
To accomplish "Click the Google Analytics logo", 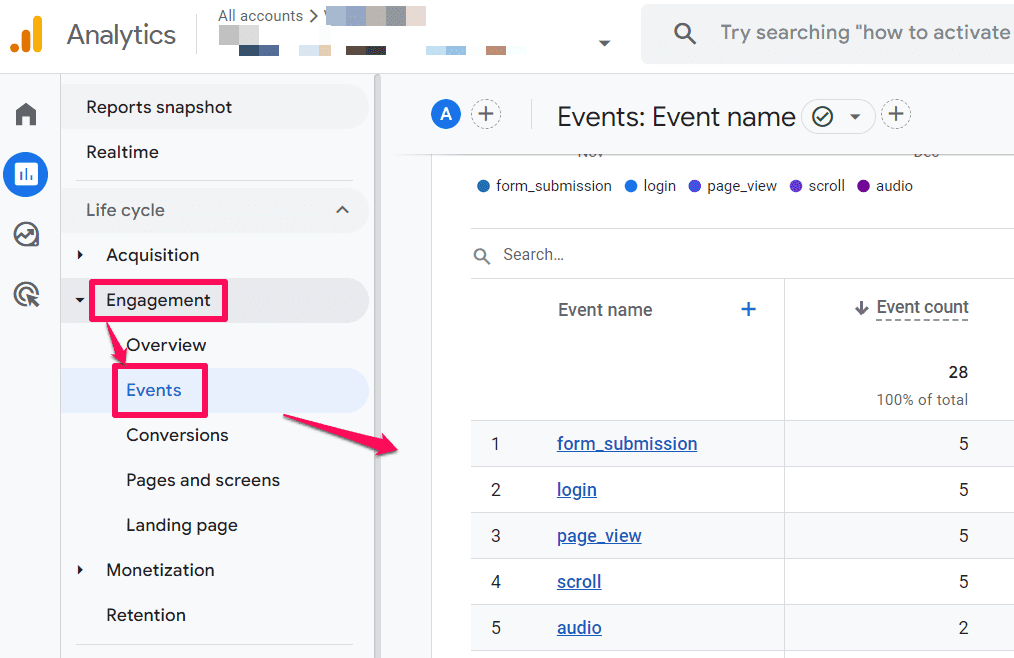I will (x=27, y=35).
